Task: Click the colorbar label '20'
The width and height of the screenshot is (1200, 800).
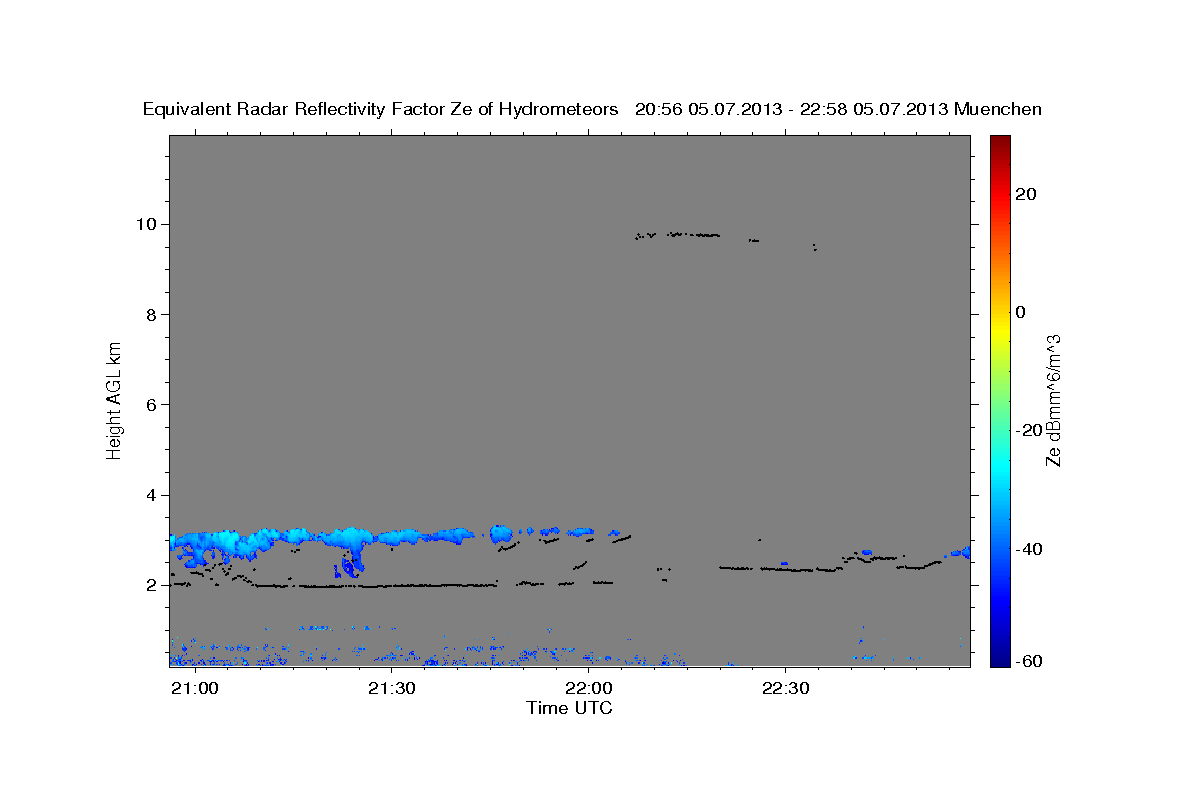Action: tap(1025, 194)
